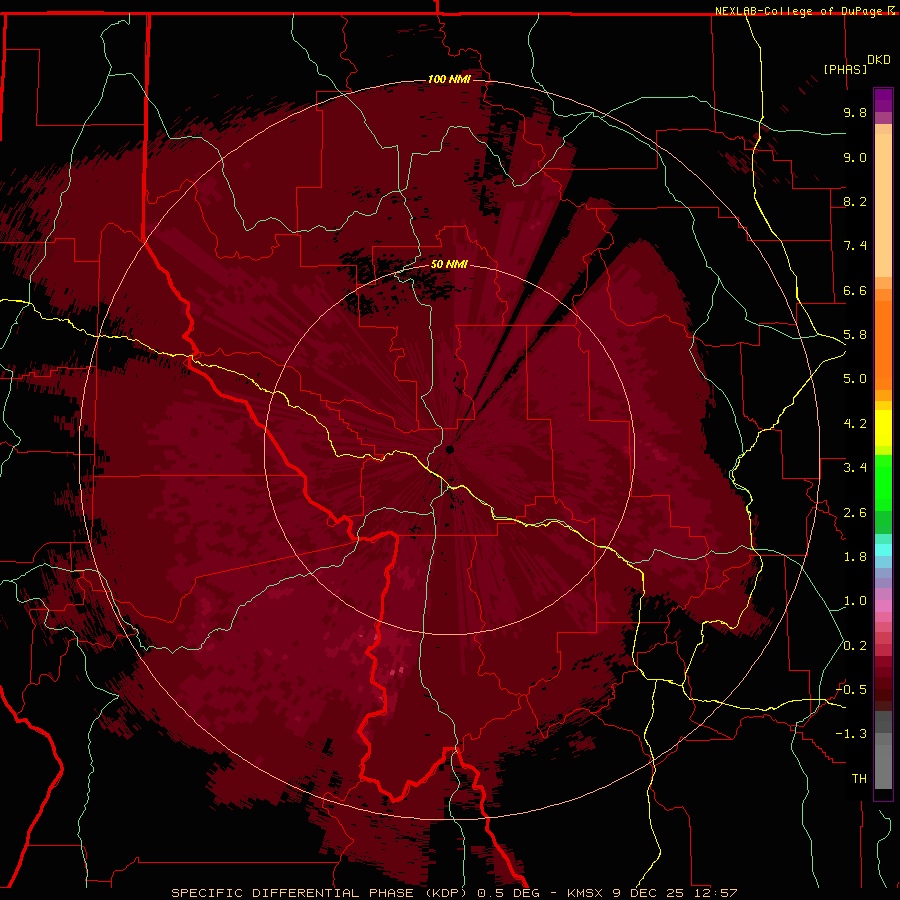The height and width of the screenshot is (900, 900).
Task: Click the 7.4 value on the scale
Action: pos(855,246)
